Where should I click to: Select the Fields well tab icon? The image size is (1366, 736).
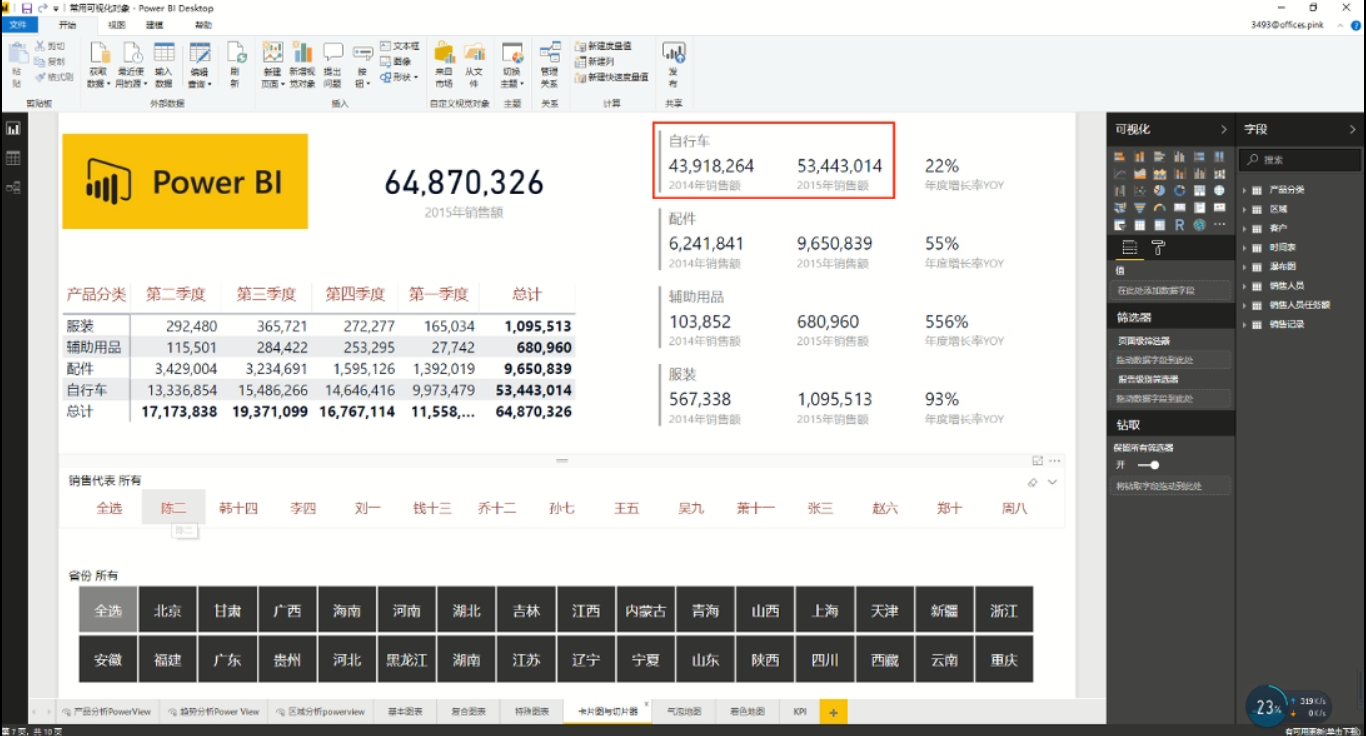pos(1130,247)
